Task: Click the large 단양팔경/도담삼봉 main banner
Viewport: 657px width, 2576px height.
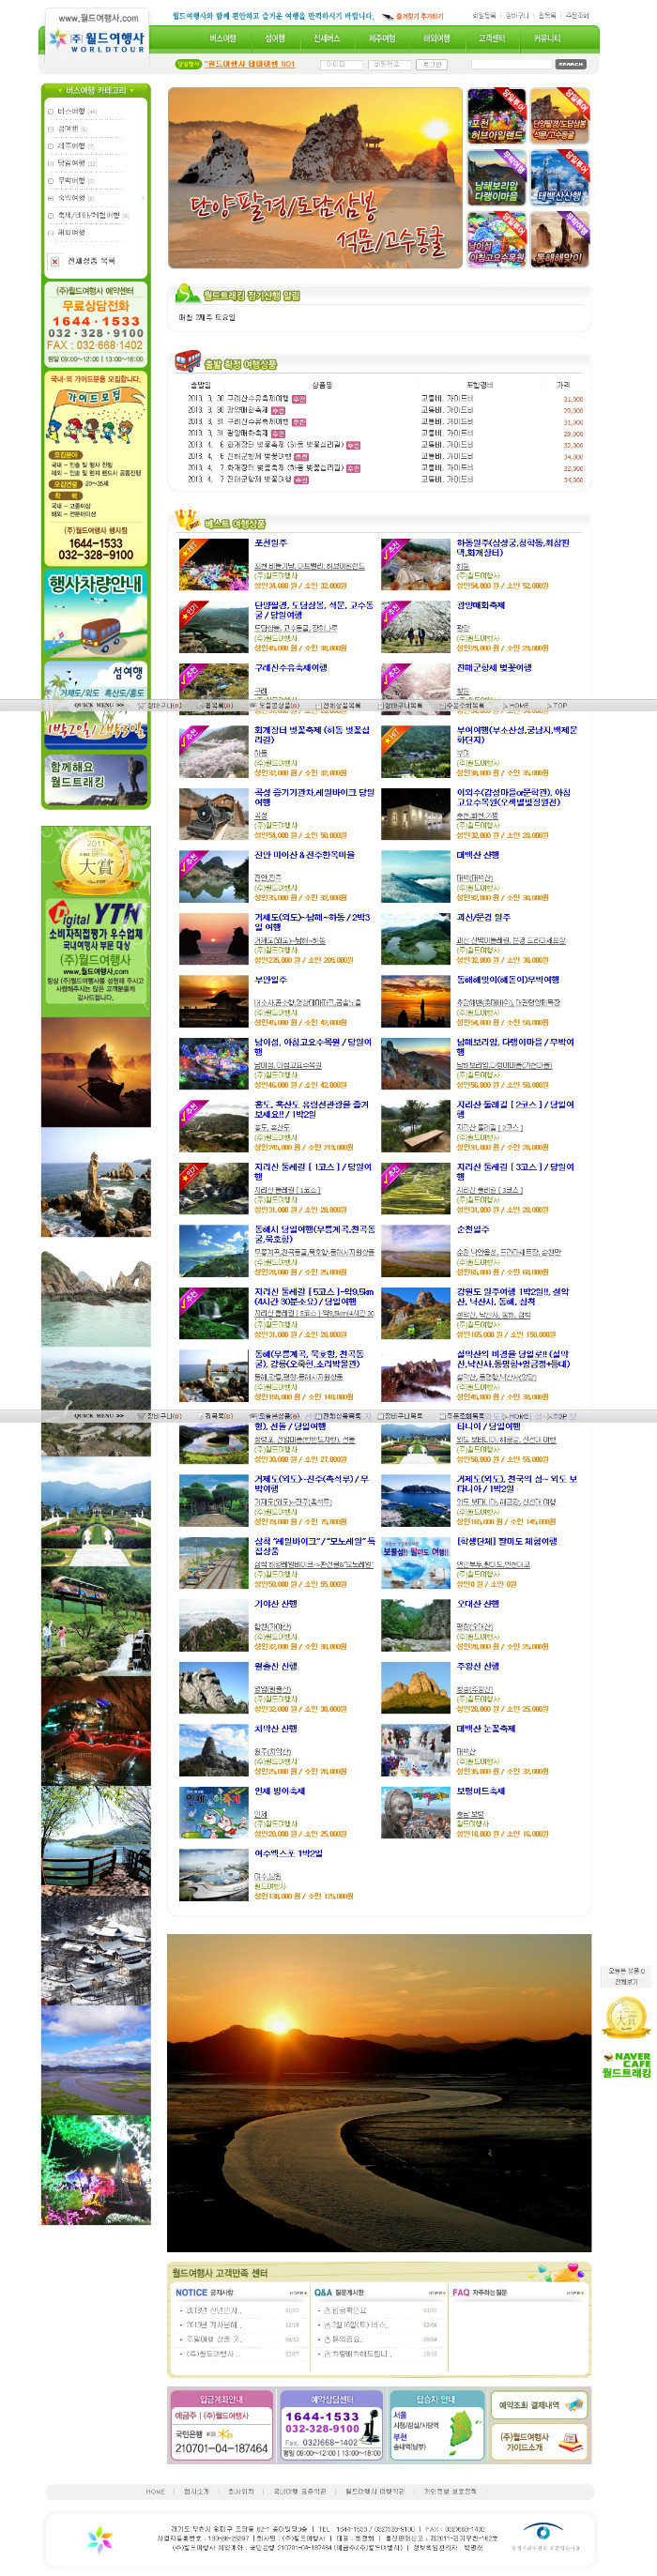Action: [x=314, y=178]
